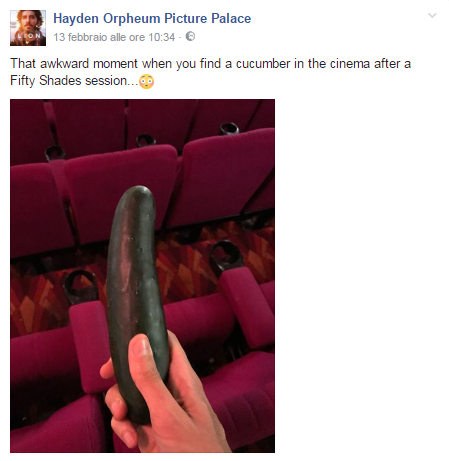Open the posted cinema seats photo
The width and height of the screenshot is (449, 461).
pyautogui.click(x=142, y=276)
